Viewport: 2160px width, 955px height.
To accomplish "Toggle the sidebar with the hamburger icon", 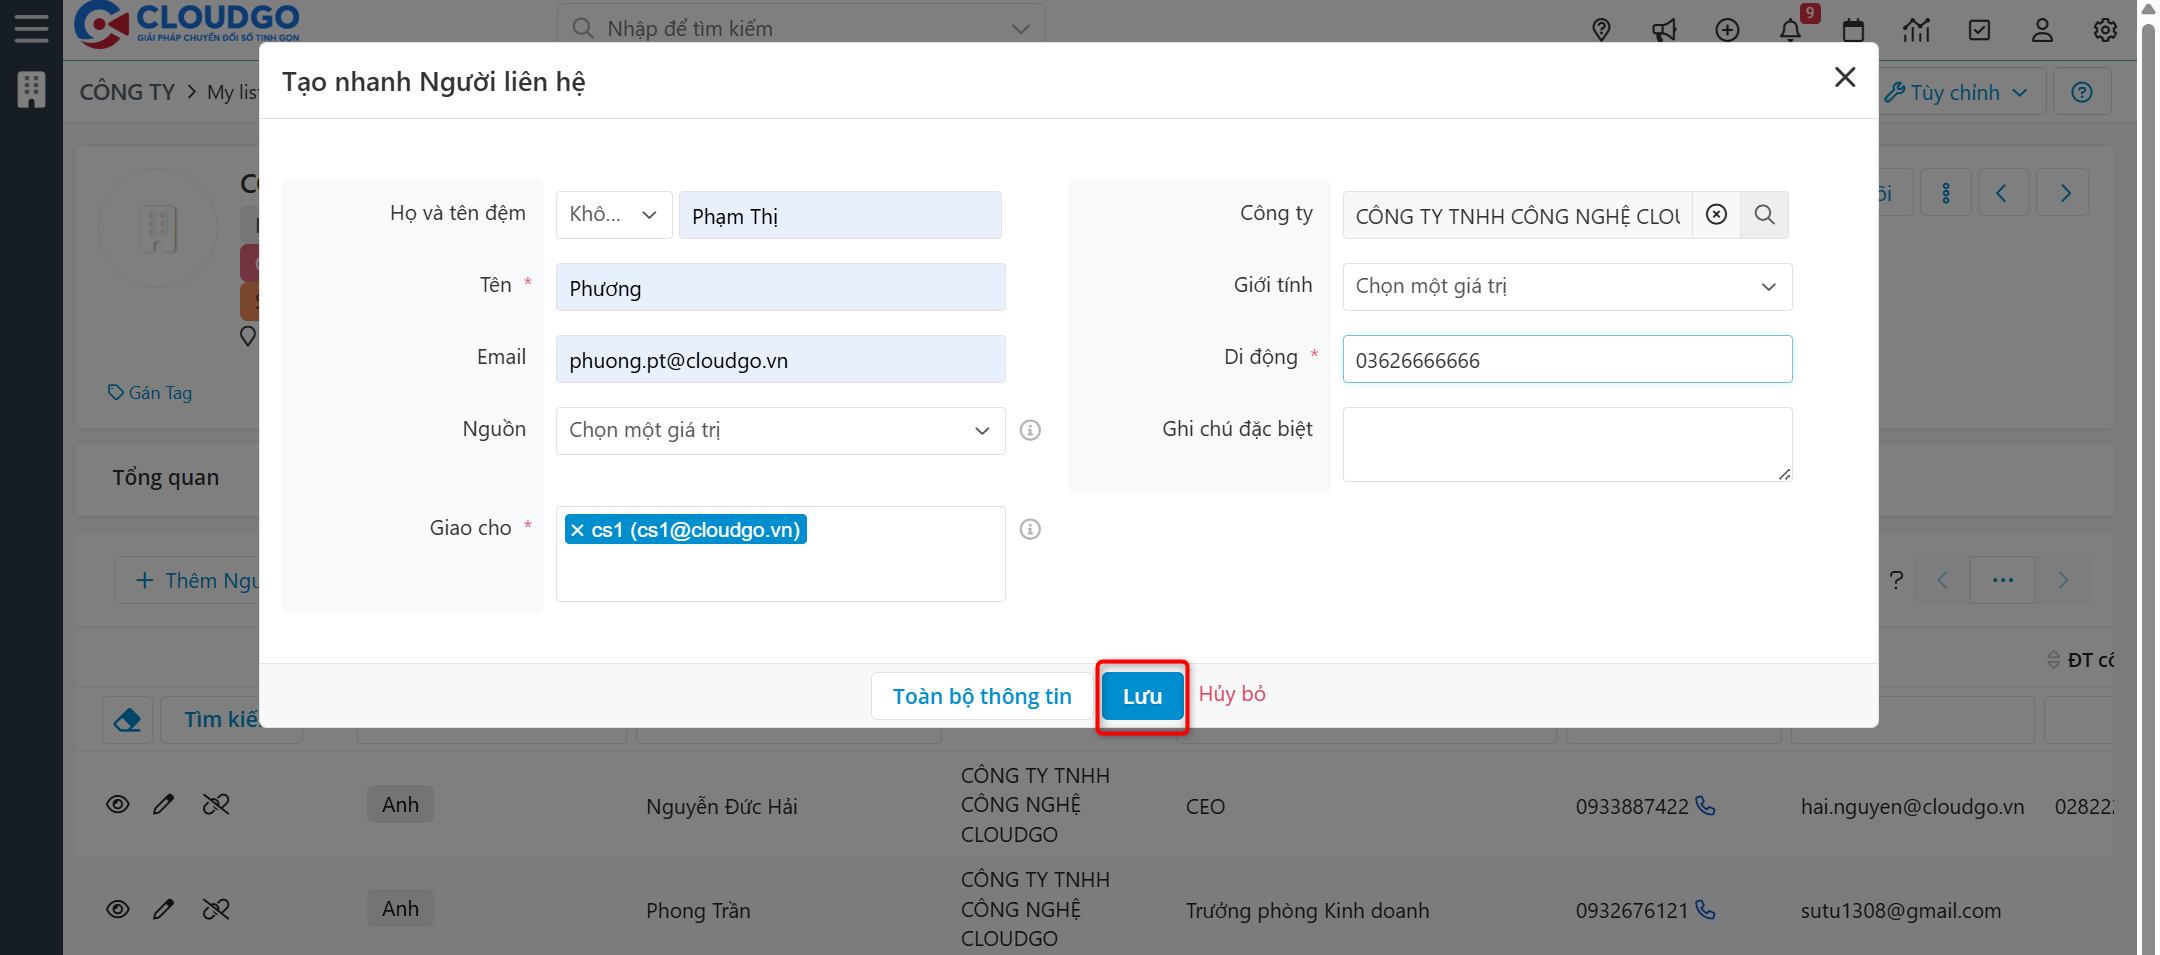I will point(31,28).
